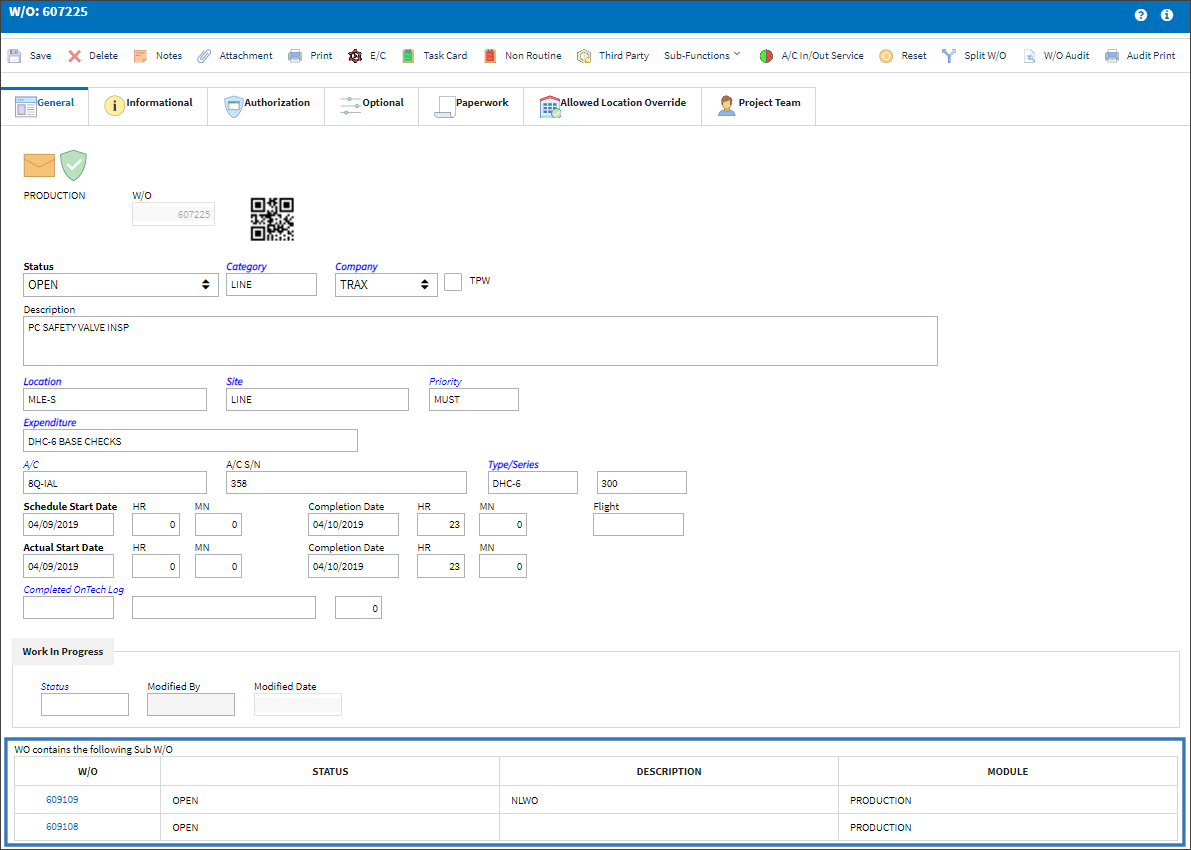
Task: Open the Optional tab
Action: click(x=371, y=106)
